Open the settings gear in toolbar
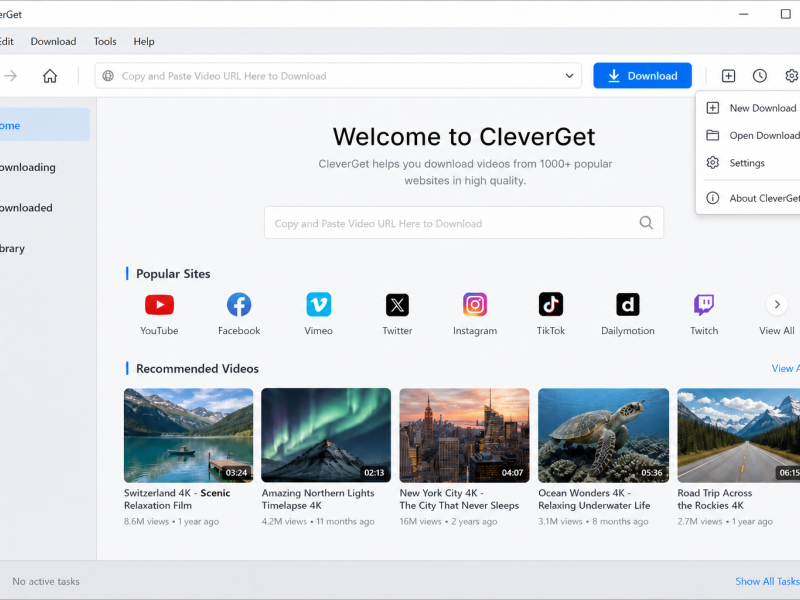800x600 pixels. [x=791, y=76]
